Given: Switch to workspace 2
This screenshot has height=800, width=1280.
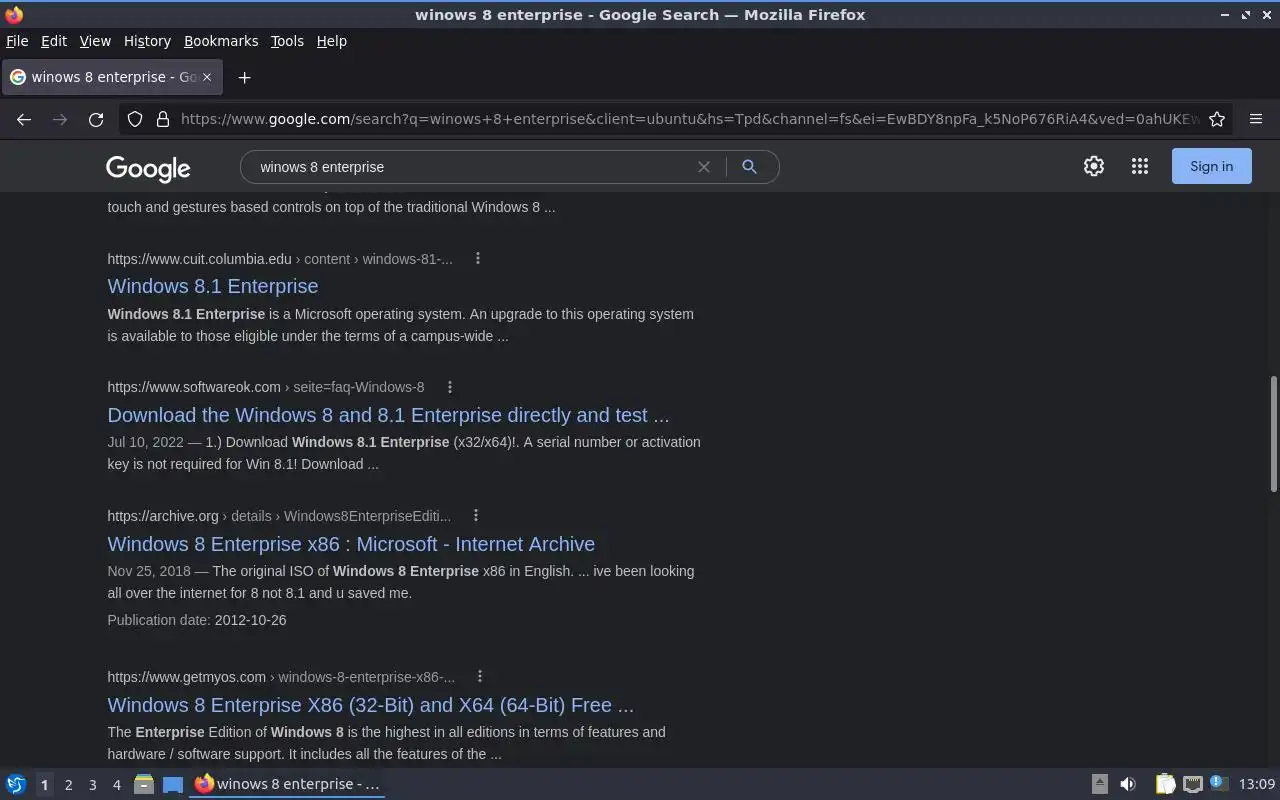Looking at the screenshot, I should click(68, 785).
